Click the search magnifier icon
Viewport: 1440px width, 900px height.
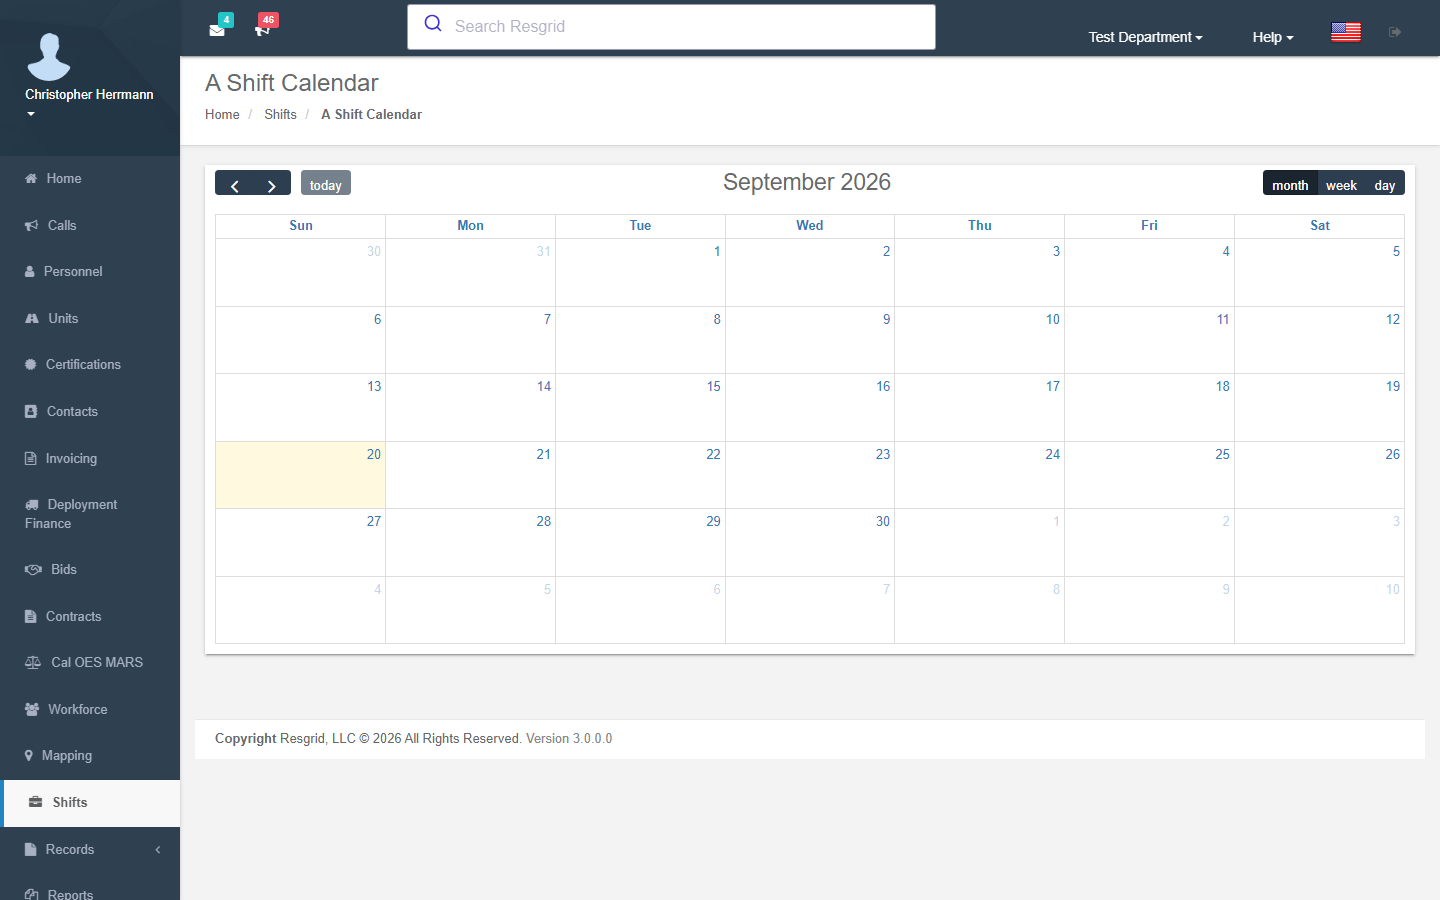point(433,24)
